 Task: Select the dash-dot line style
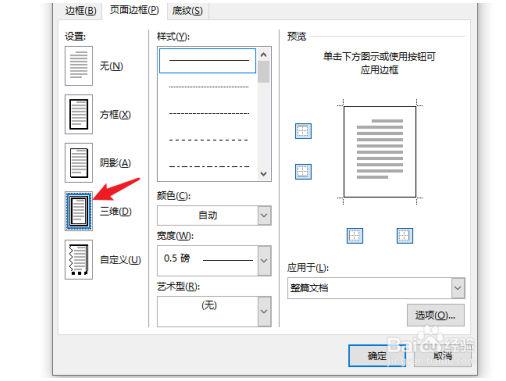pyautogui.click(x=209, y=166)
